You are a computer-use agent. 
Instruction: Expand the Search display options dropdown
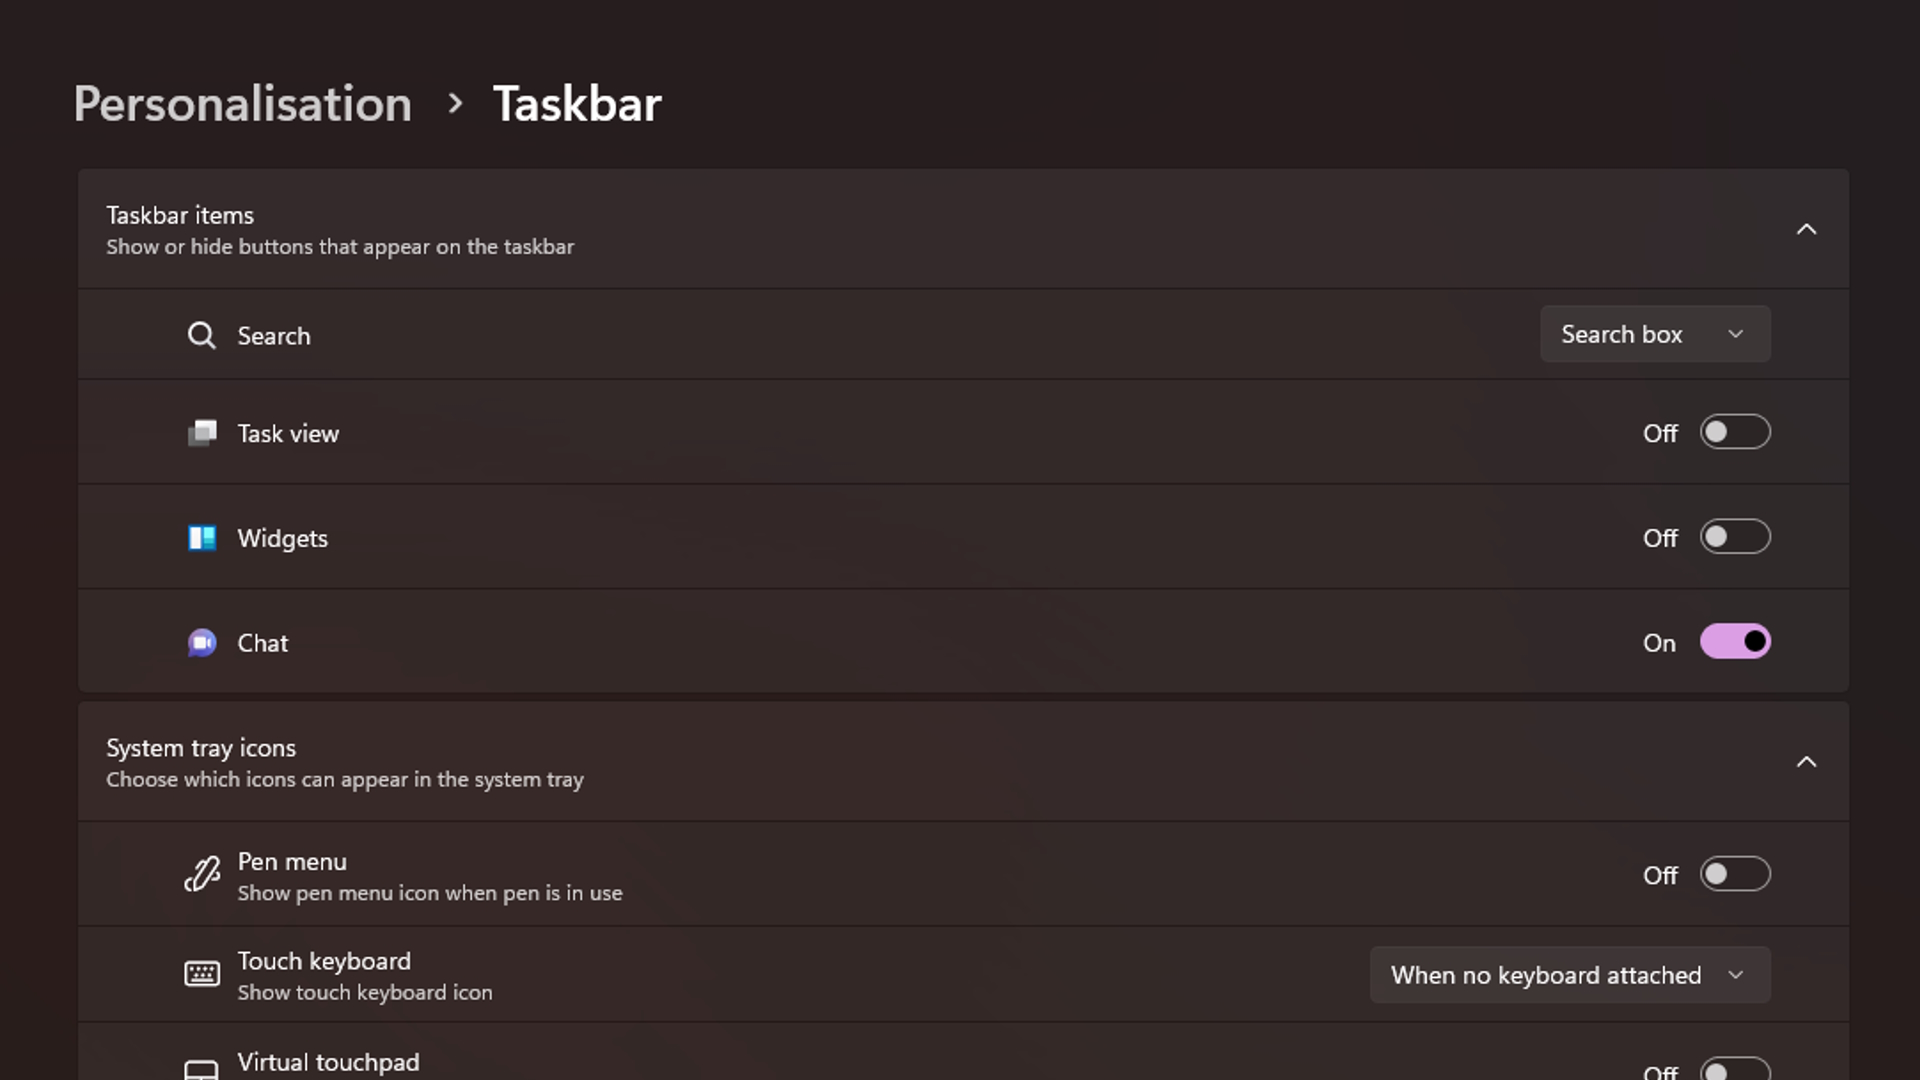click(1652, 334)
